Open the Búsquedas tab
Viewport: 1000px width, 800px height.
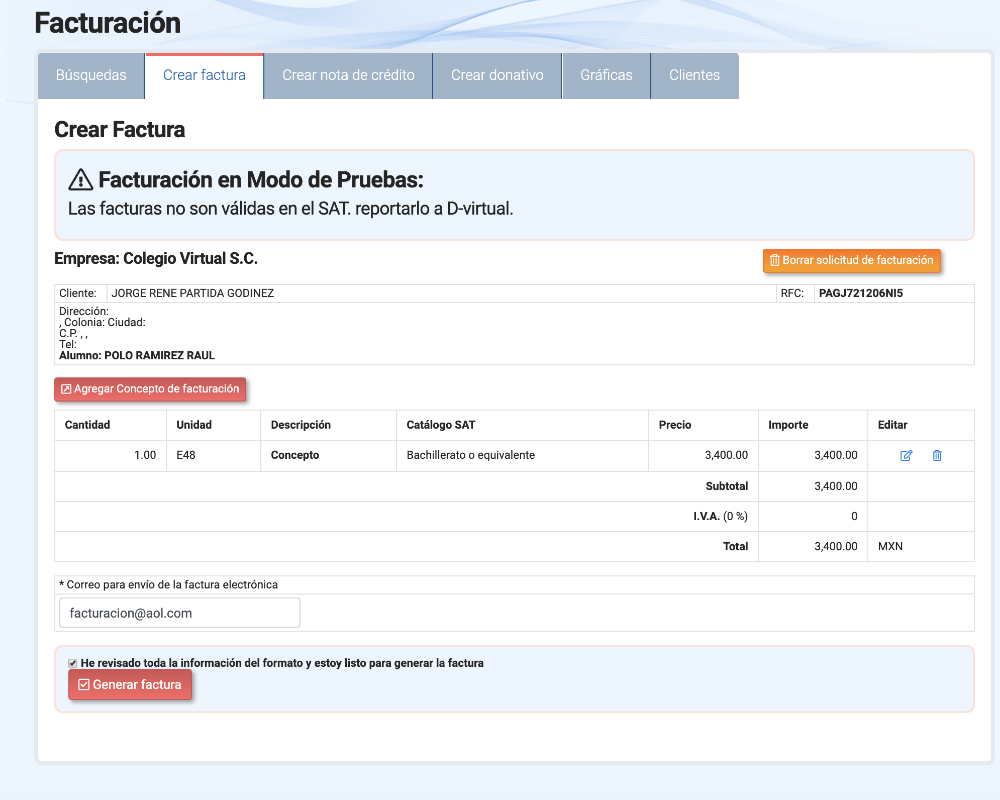click(91, 75)
